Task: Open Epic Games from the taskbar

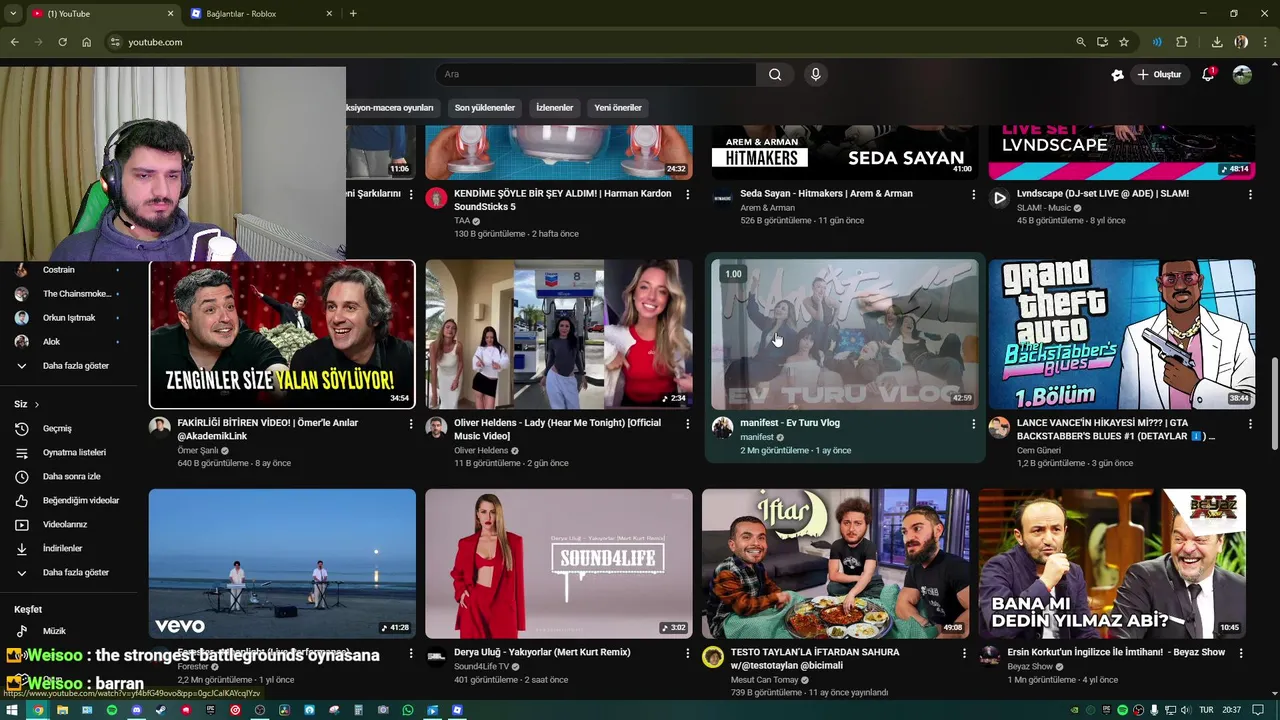Action: tap(210, 710)
